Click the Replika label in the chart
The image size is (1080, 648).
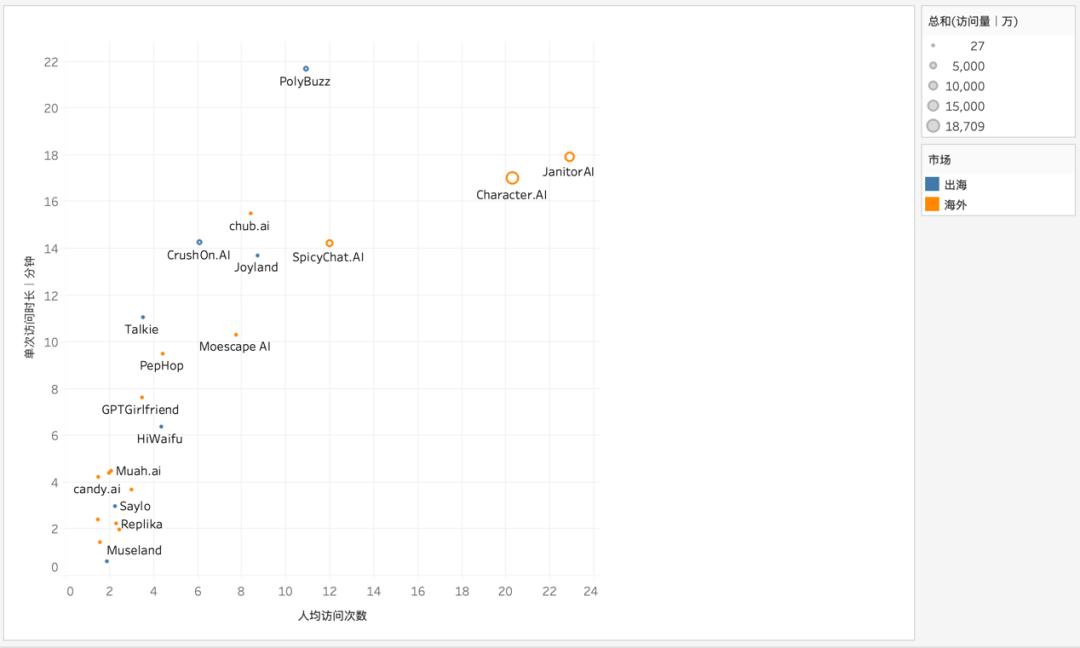(x=142, y=524)
